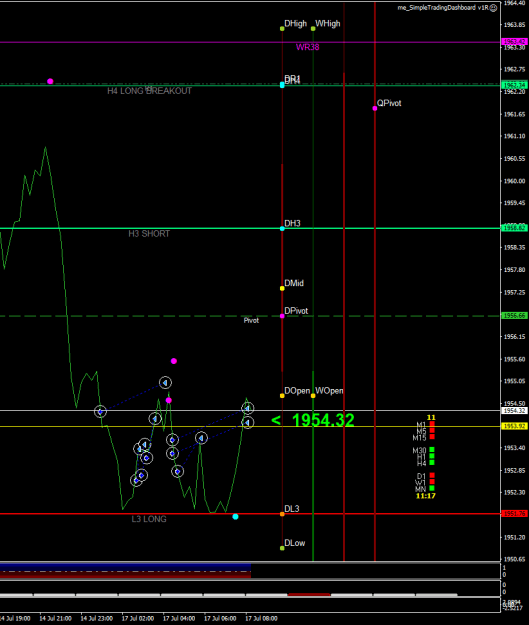Viewport: 529px width, 625px height.
Task: Click the DLow label
Action: pos(295,543)
